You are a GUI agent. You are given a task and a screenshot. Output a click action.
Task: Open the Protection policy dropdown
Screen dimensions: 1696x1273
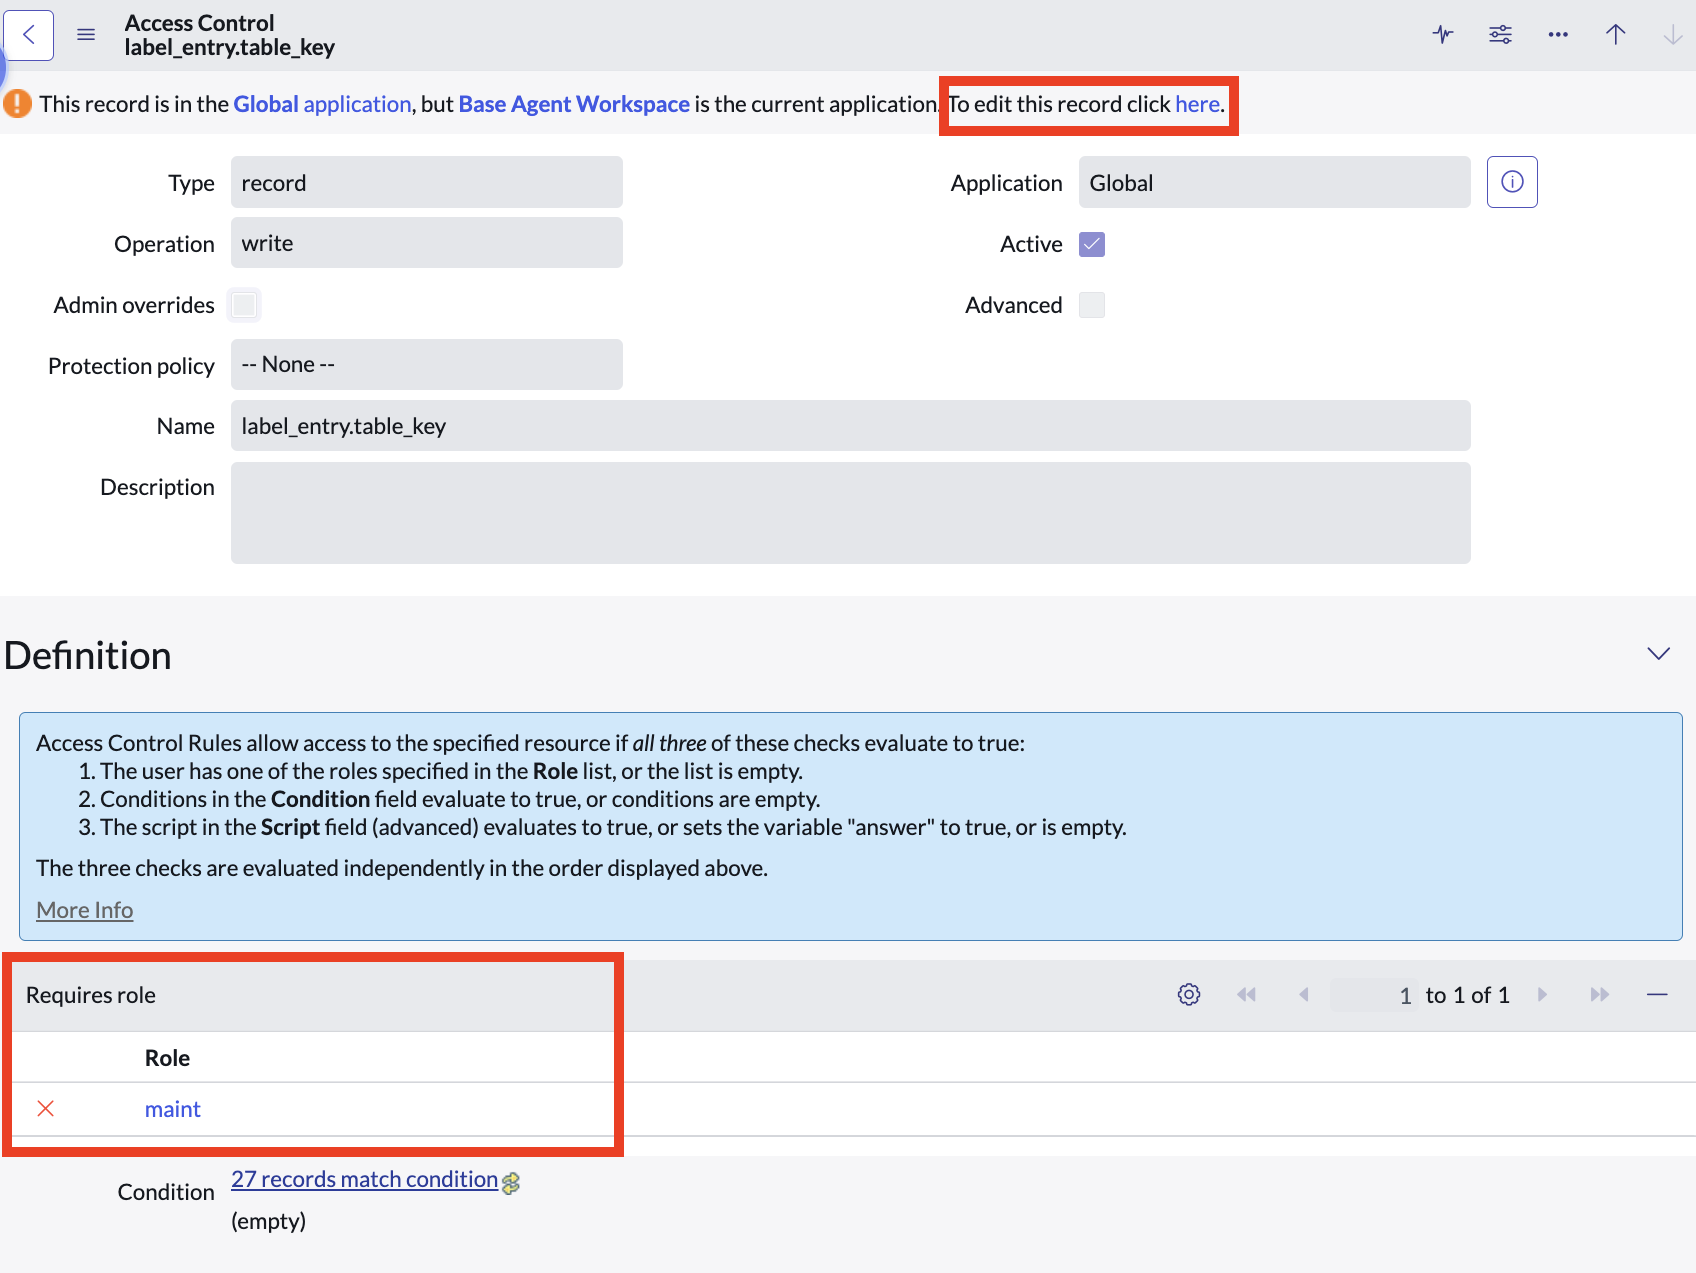click(x=426, y=365)
